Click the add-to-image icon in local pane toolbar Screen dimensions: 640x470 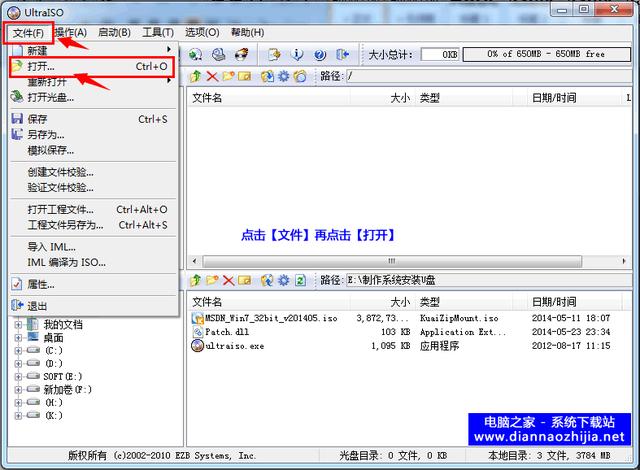click(x=267, y=280)
